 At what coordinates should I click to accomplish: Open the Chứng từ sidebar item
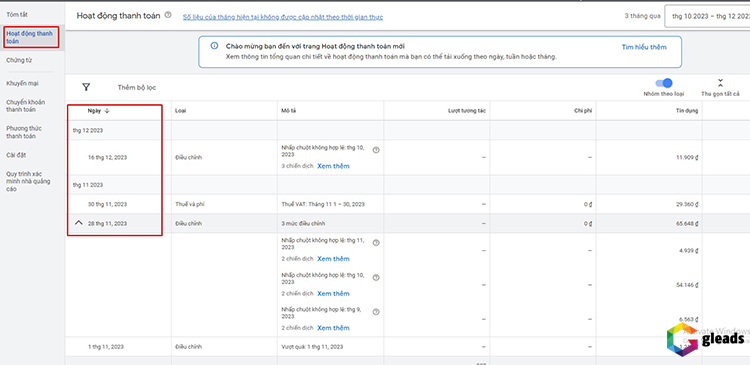pos(19,60)
